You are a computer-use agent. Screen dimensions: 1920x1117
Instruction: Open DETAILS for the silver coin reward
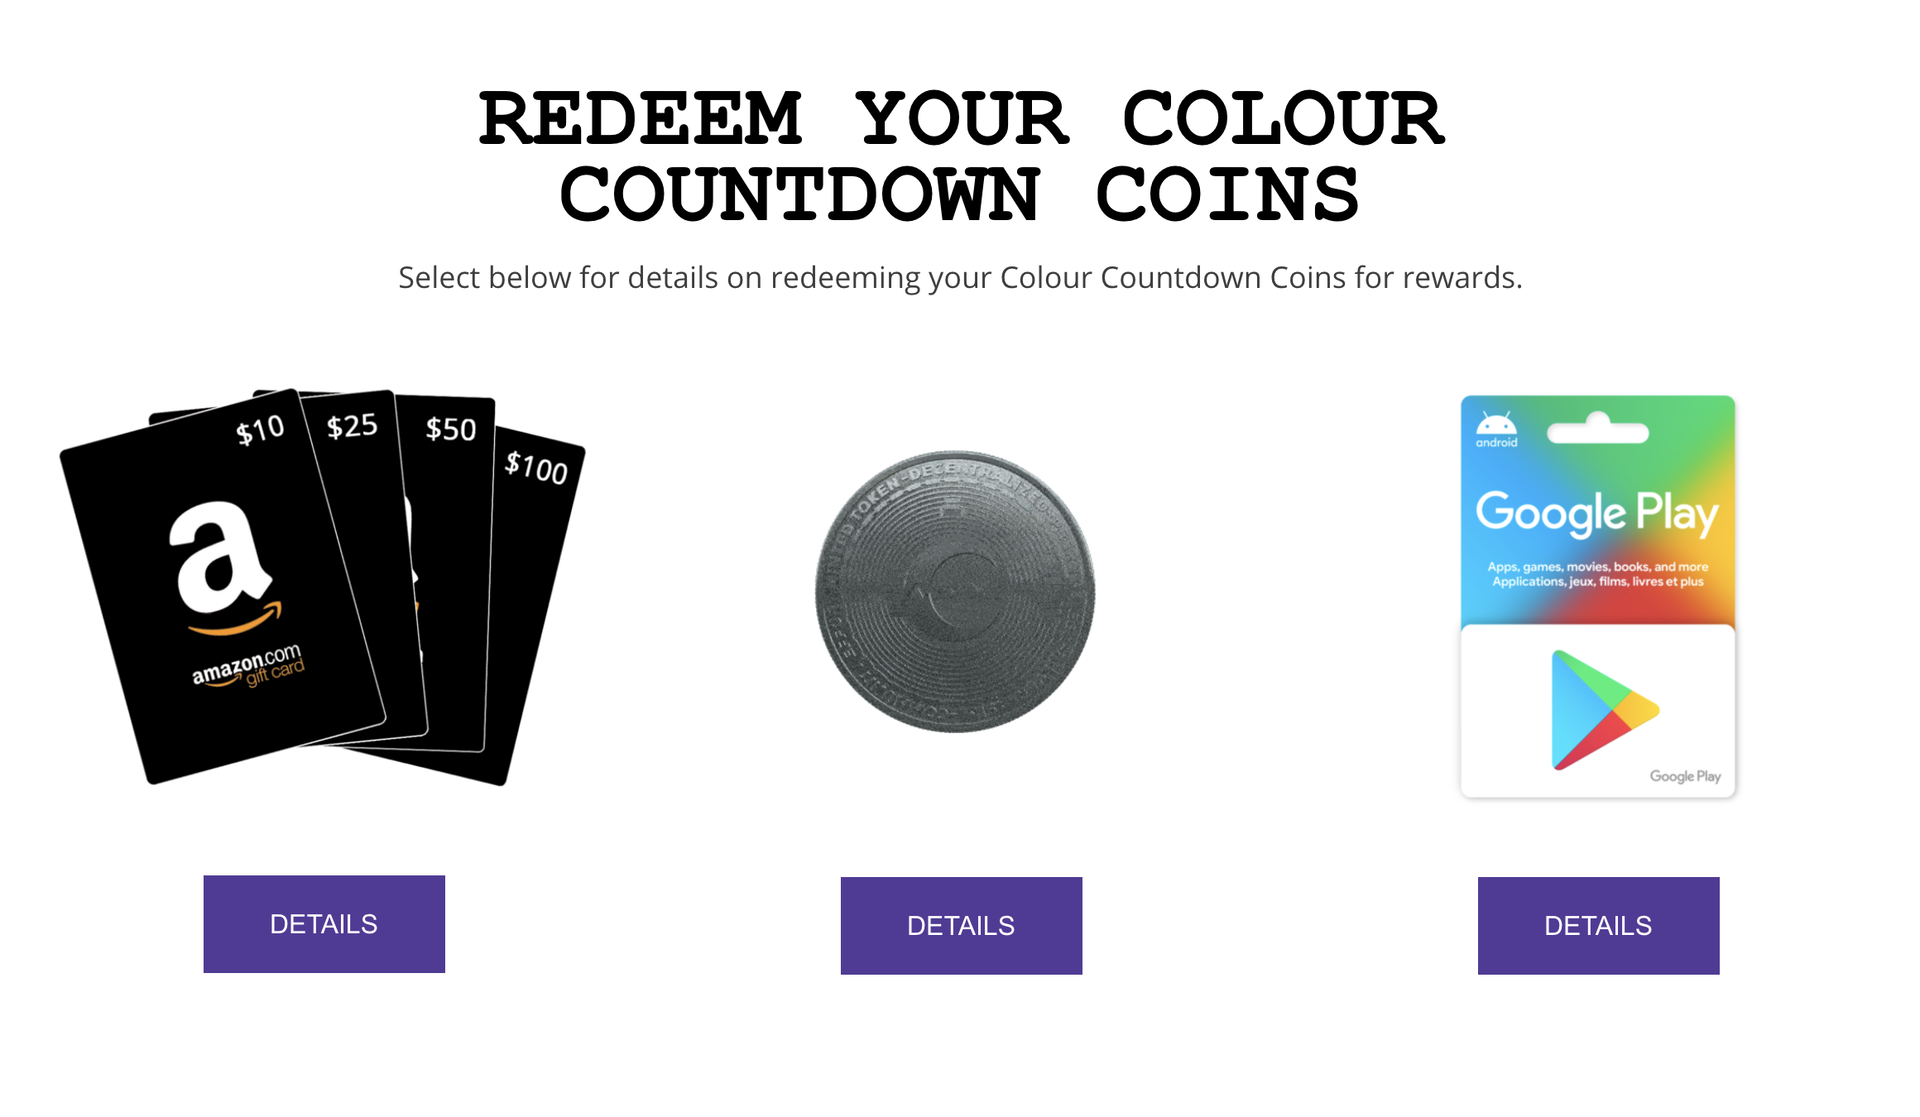coord(961,926)
